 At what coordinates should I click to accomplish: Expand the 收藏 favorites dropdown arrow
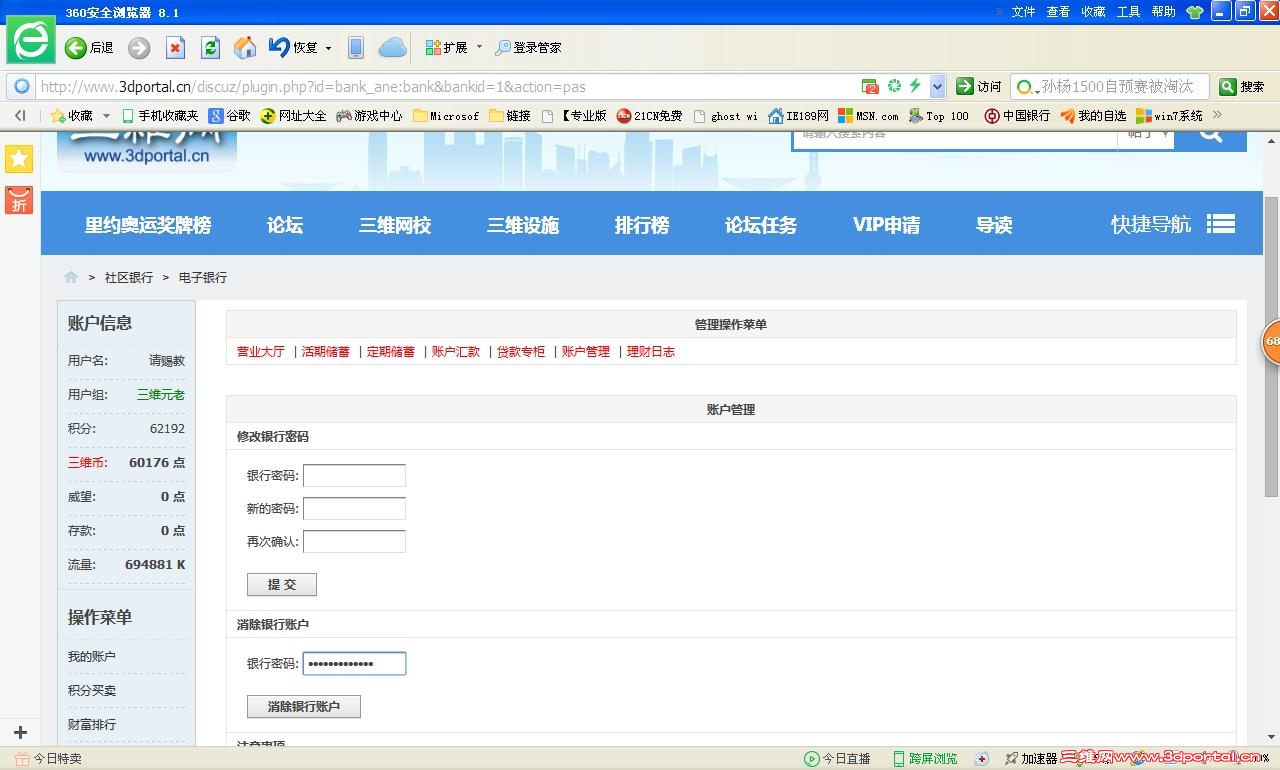(107, 116)
